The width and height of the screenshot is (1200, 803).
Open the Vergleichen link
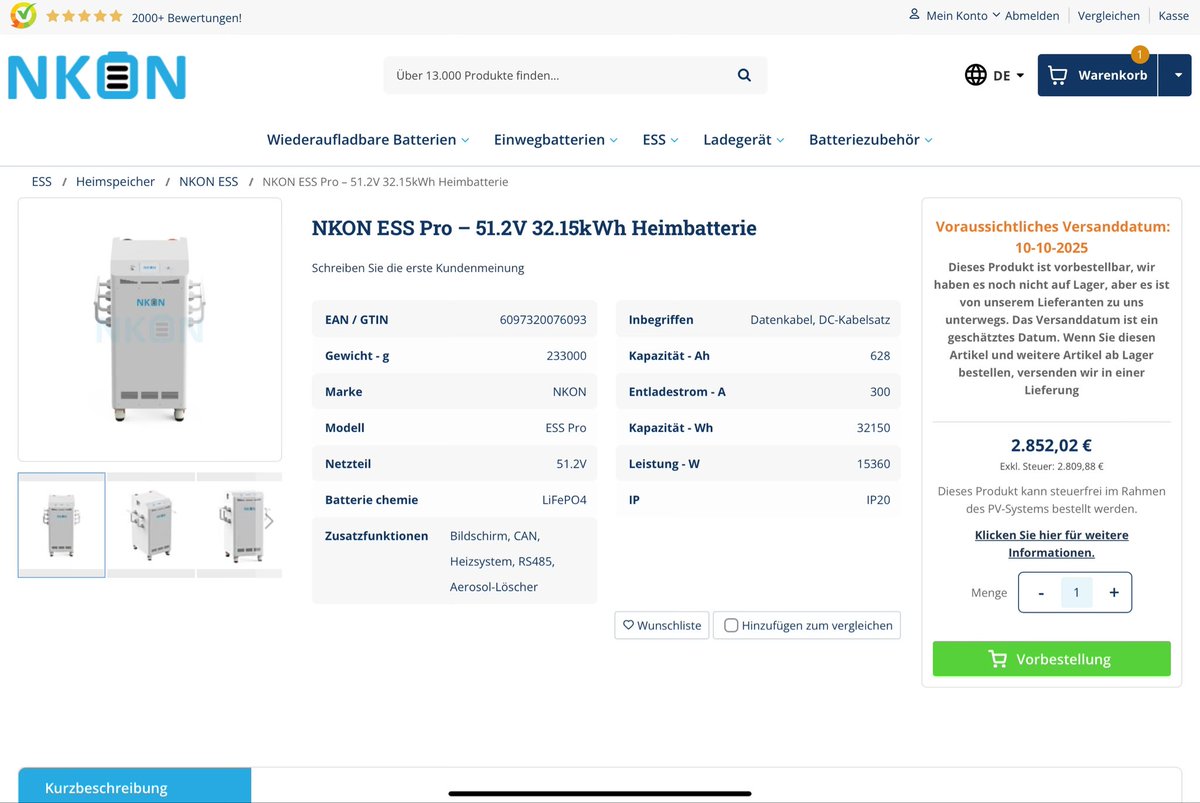tap(1108, 16)
